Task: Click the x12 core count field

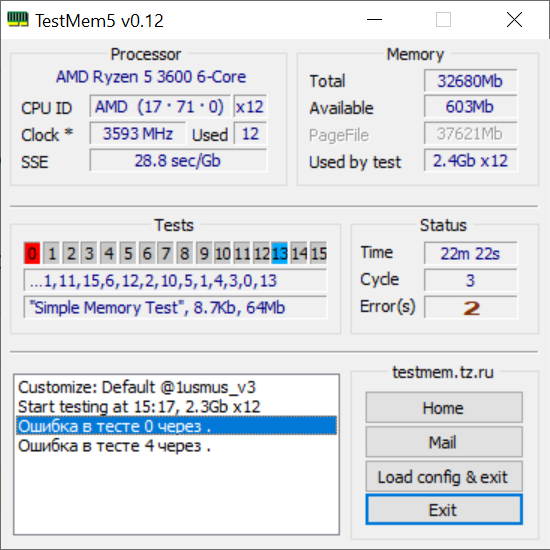Action: pos(250,106)
